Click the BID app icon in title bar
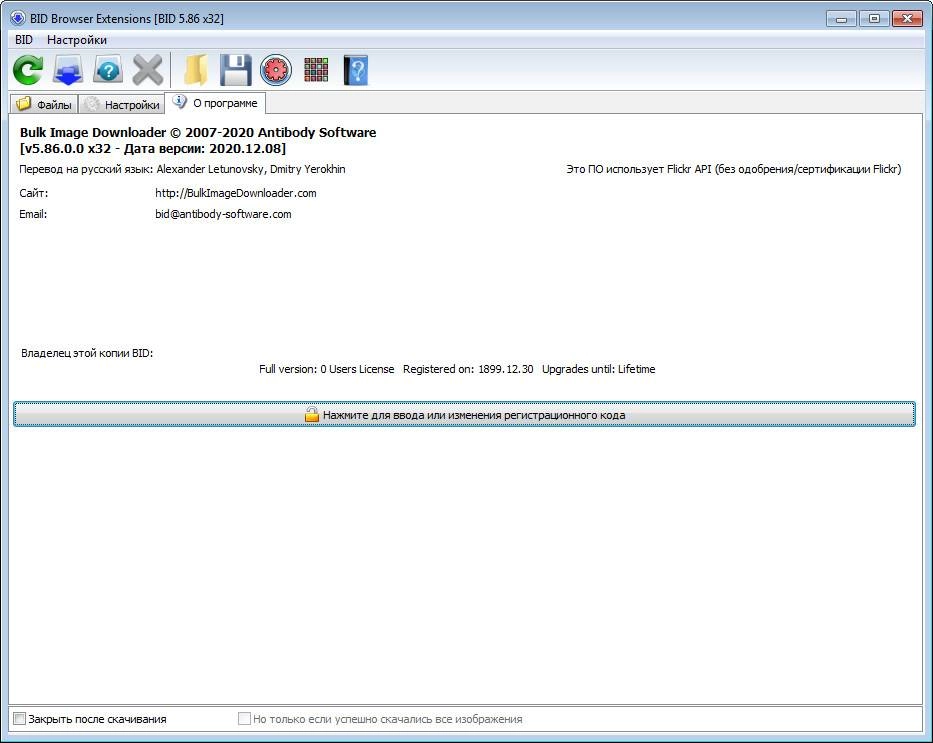 pyautogui.click(x=18, y=18)
